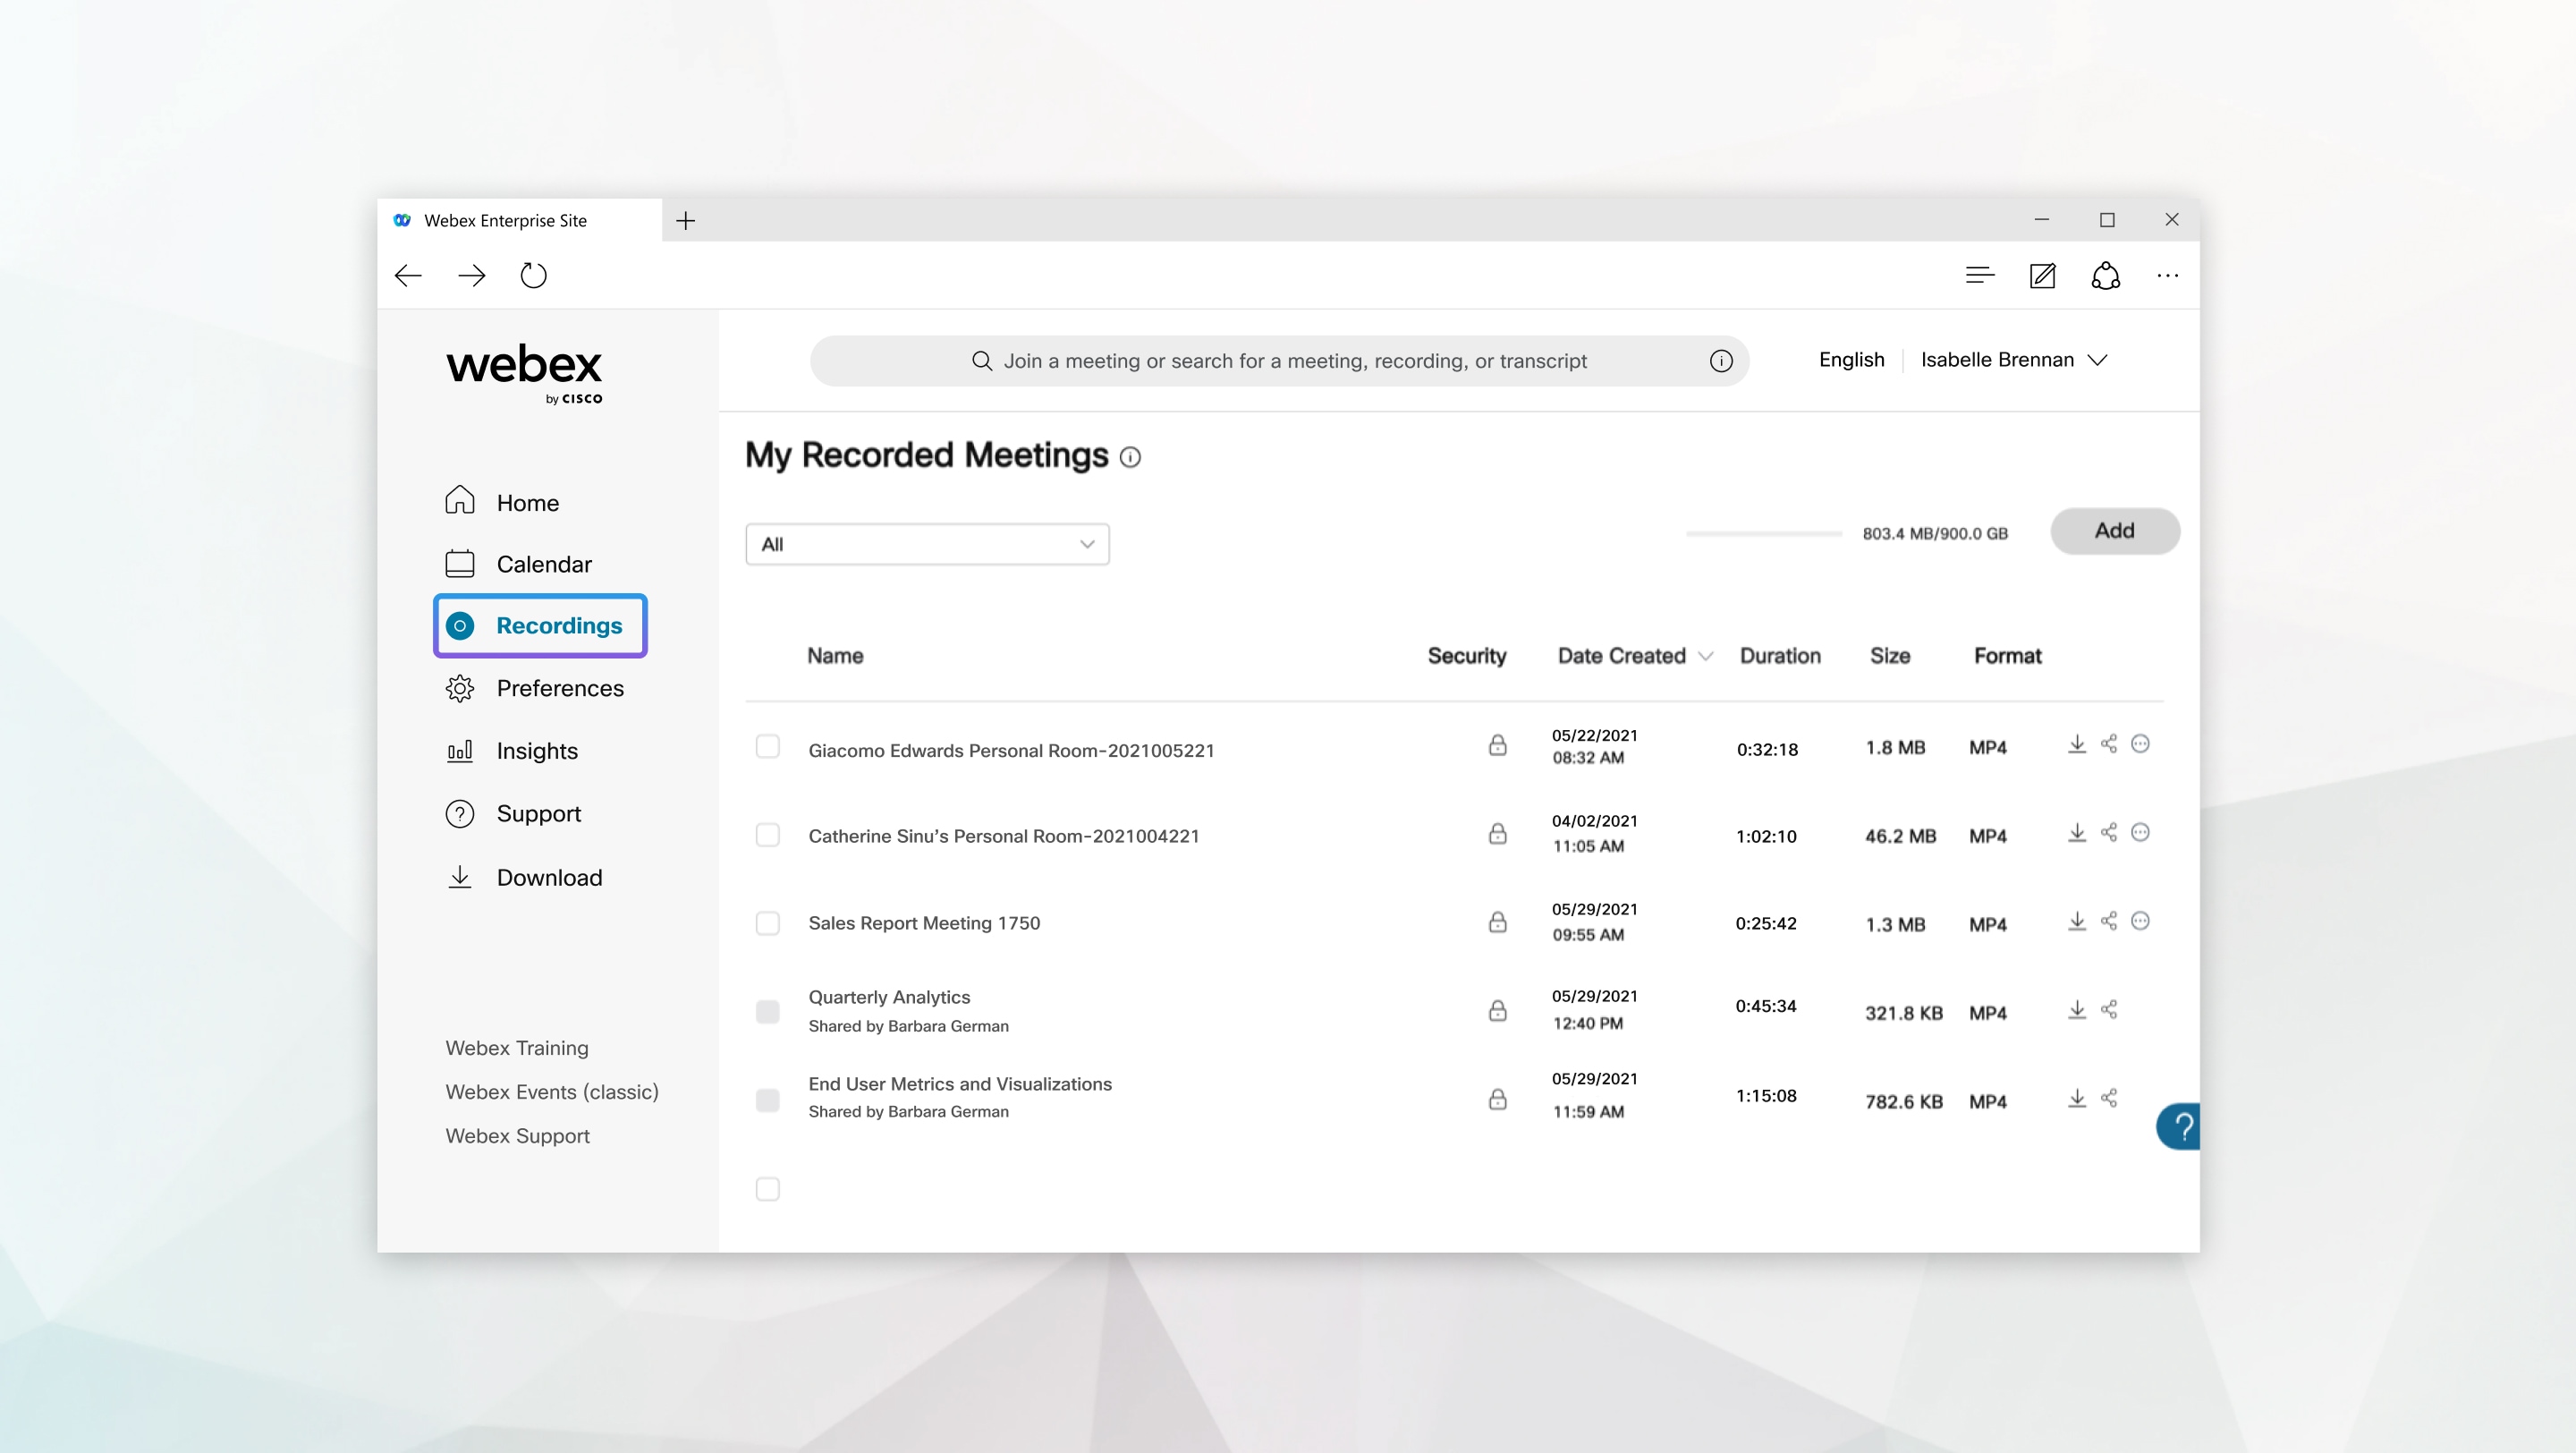Open the Calendar from the sidebar
The width and height of the screenshot is (2576, 1453).
[x=544, y=563]
